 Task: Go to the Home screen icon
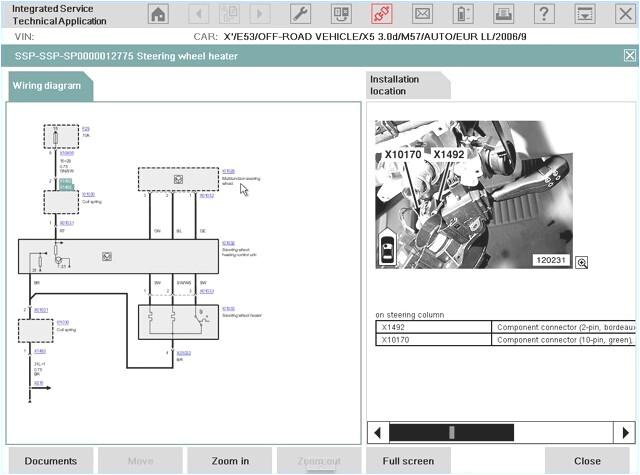[x=158, y=14]
